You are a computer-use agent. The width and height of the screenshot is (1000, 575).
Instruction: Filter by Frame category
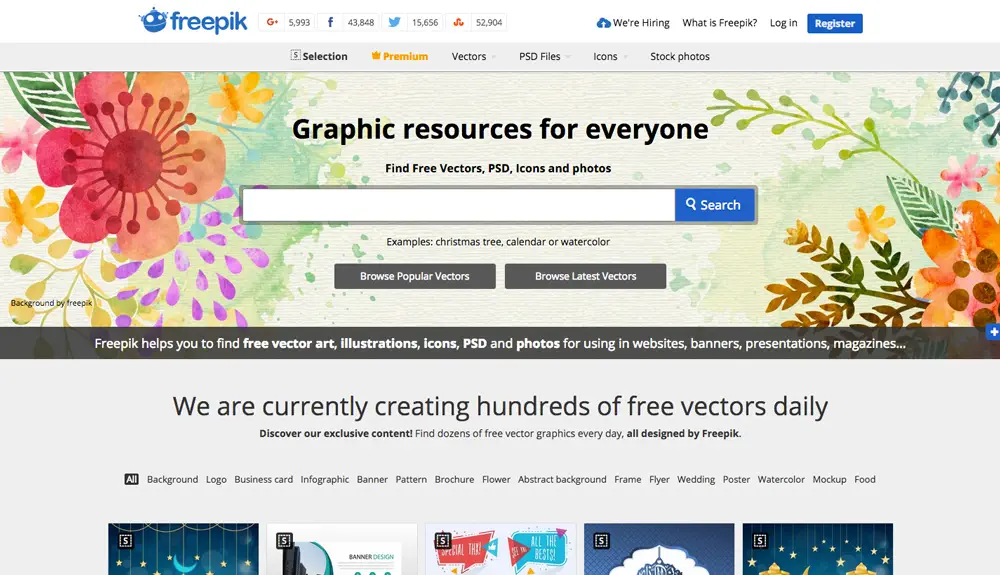click(628, 479)
